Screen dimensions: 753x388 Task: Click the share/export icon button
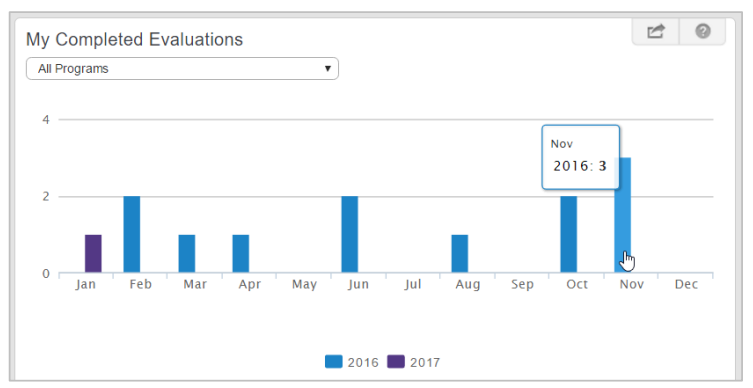tap(656, 32)
